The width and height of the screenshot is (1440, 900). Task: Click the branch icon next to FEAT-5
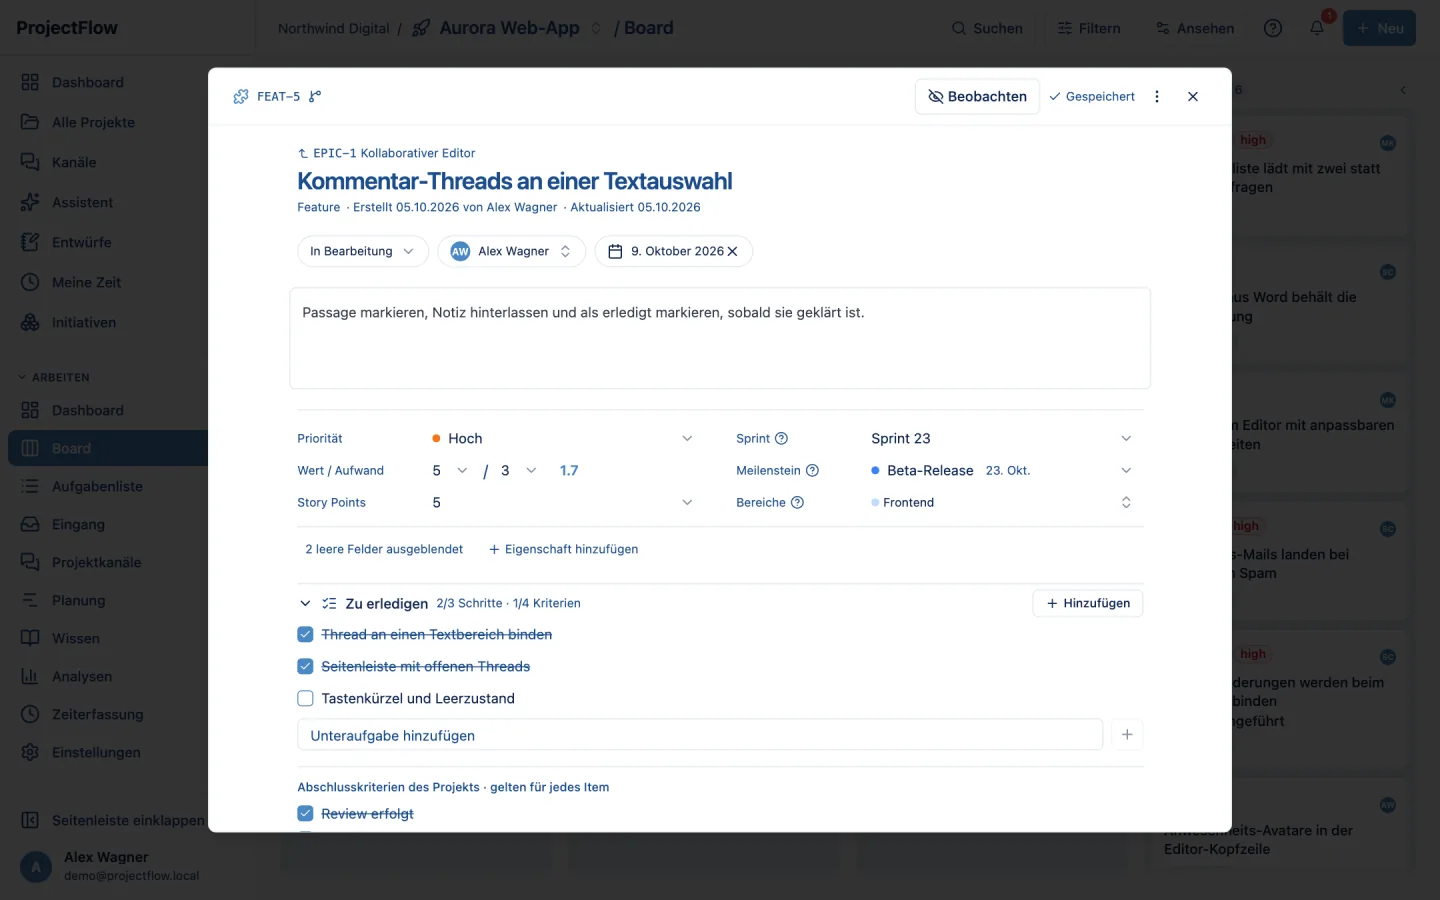point(315,96)
